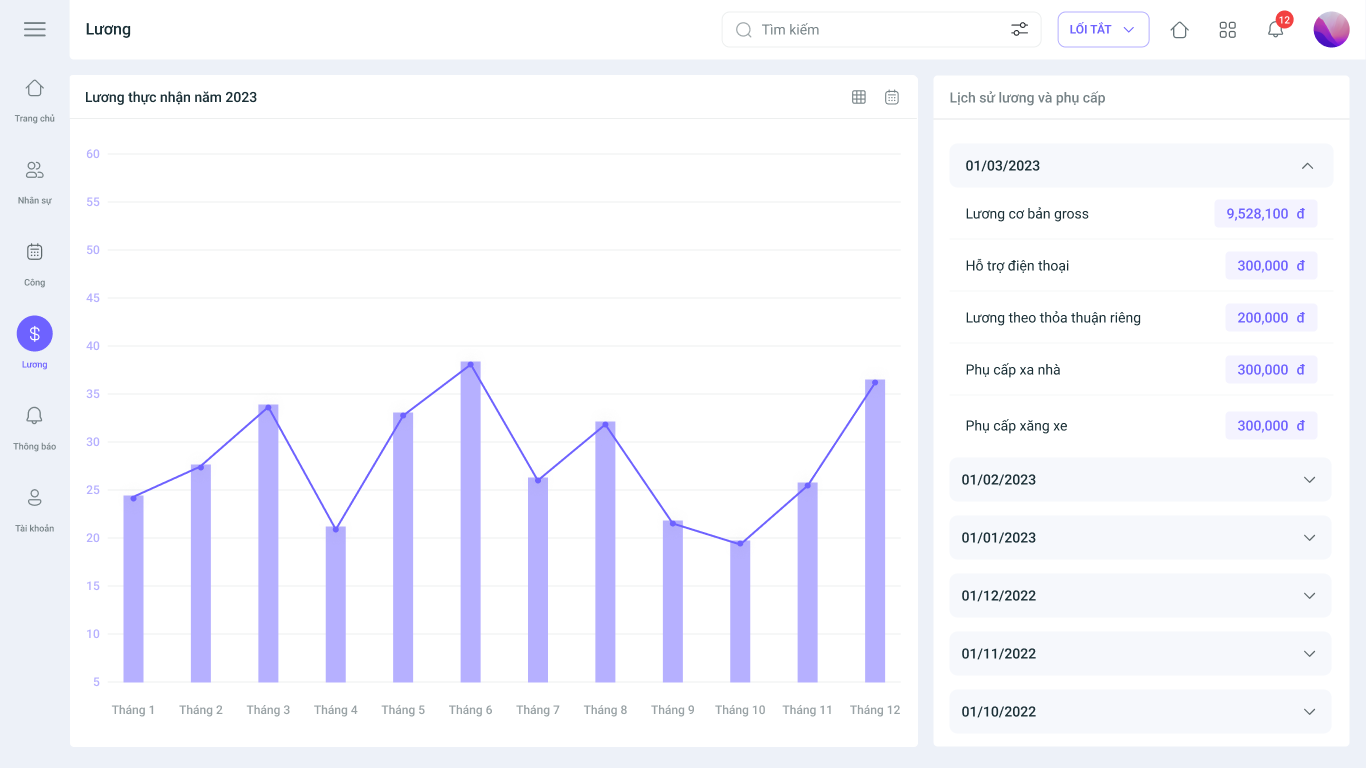Click the Tháng 3 bar in chart
1366x768 pixels.
(x=268, y=544)
